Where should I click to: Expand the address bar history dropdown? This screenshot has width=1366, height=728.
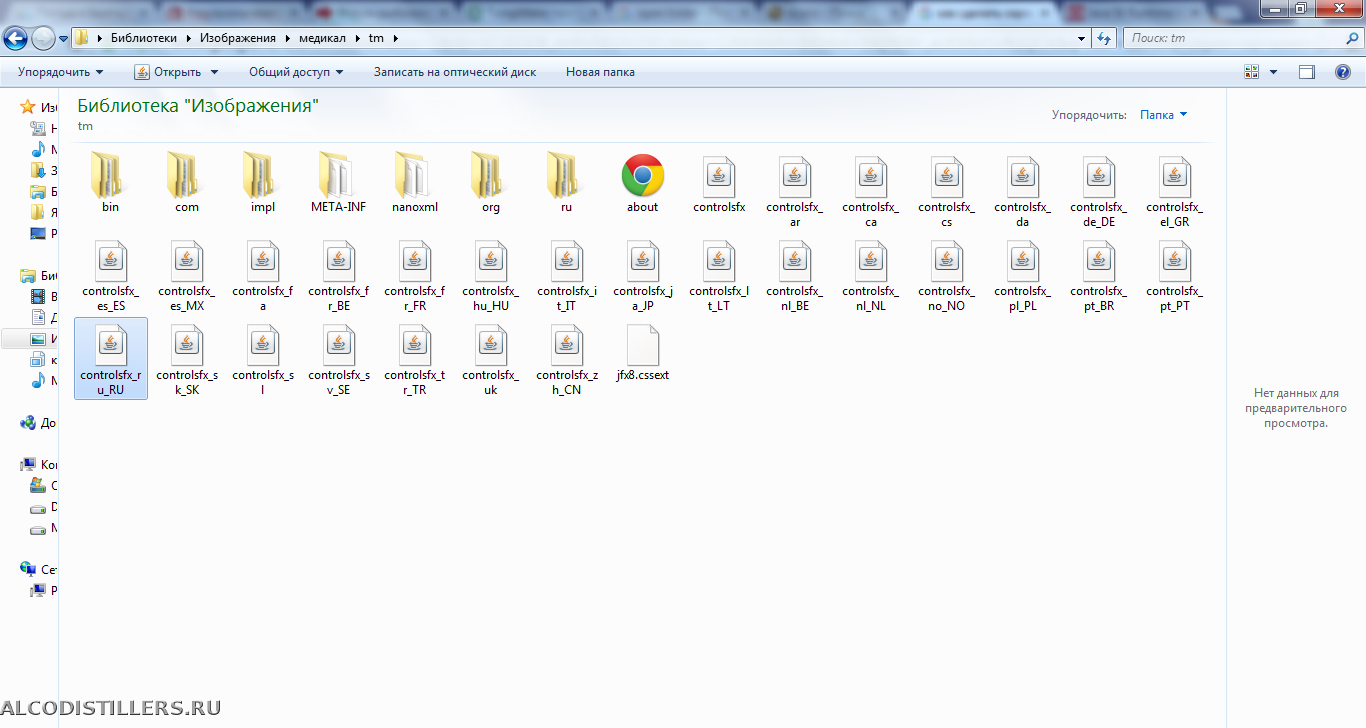pos(1081,39)
